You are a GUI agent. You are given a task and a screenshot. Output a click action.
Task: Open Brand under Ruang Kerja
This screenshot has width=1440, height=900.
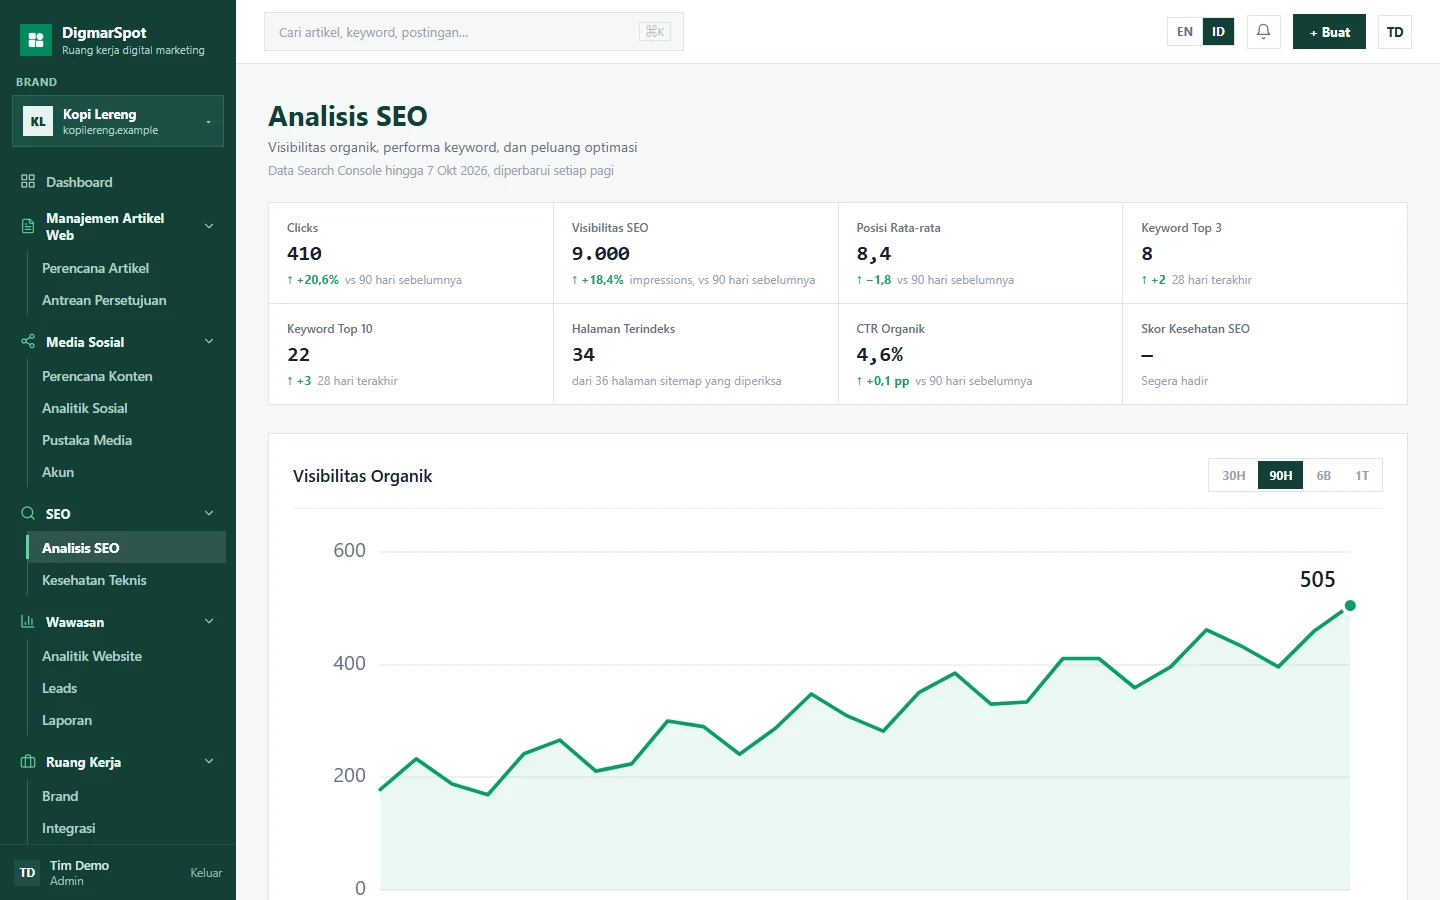click(x=126, y=796)
